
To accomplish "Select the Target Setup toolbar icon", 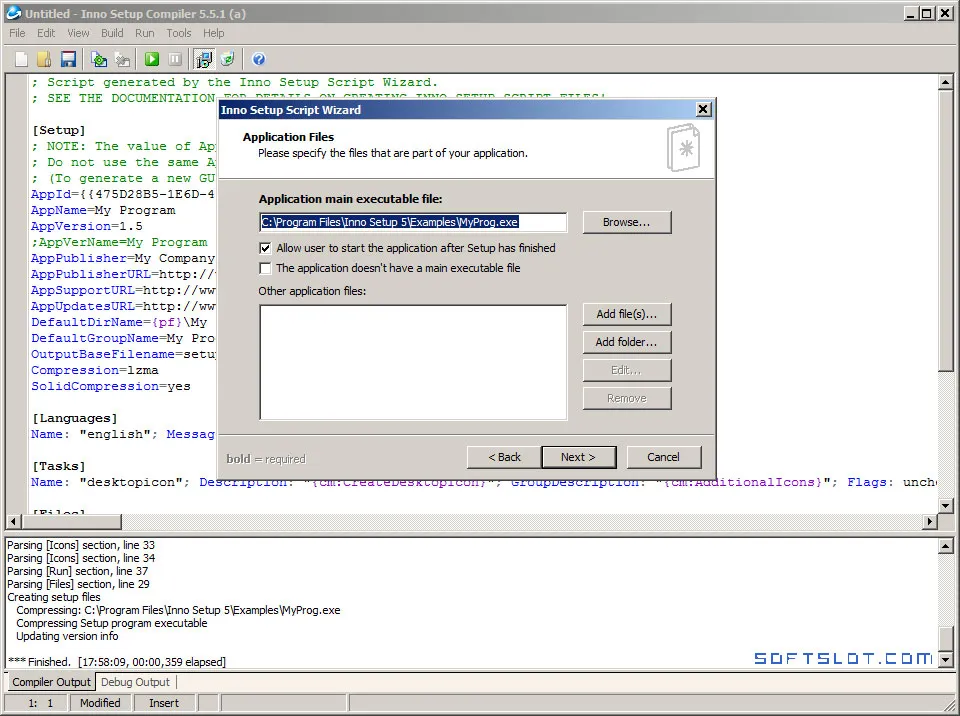I will 204,59.
